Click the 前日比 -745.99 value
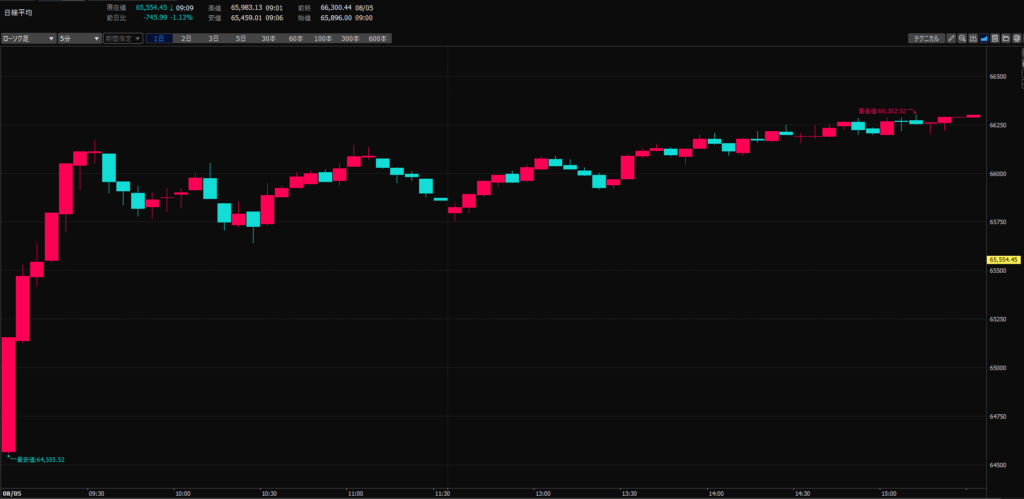 (154, 18)
